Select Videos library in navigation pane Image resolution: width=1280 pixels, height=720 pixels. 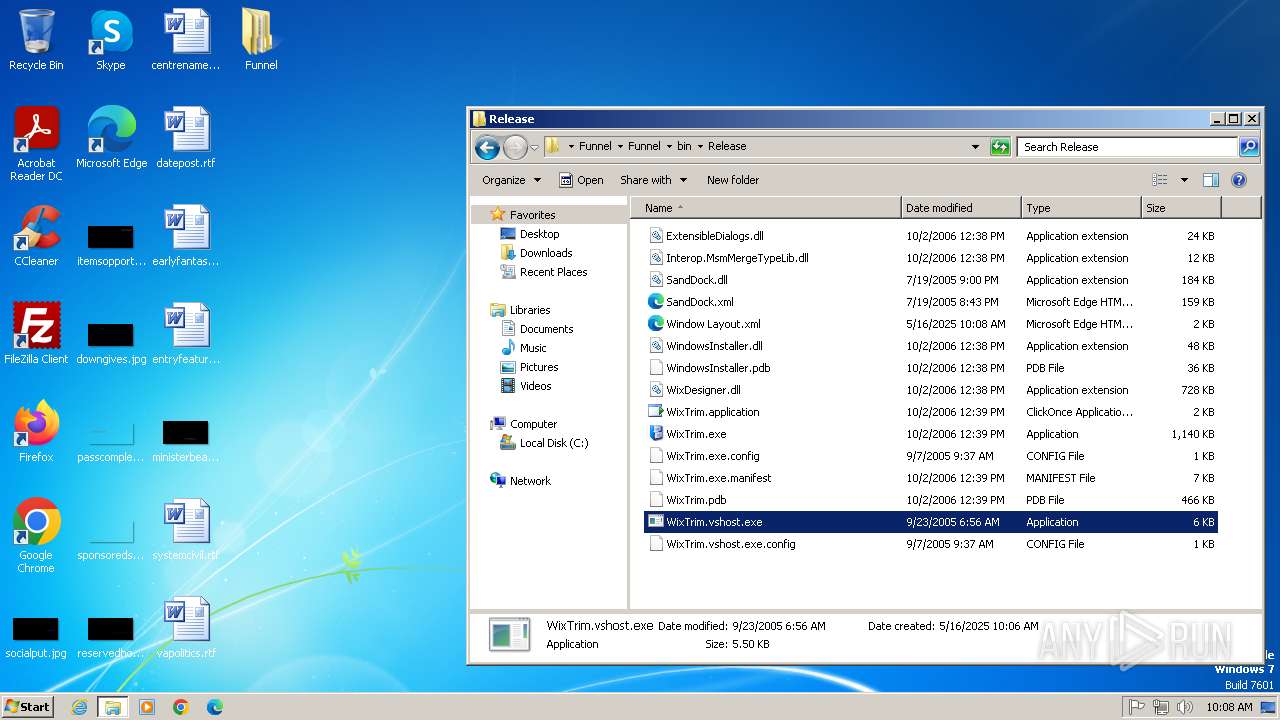click(535, 386)
